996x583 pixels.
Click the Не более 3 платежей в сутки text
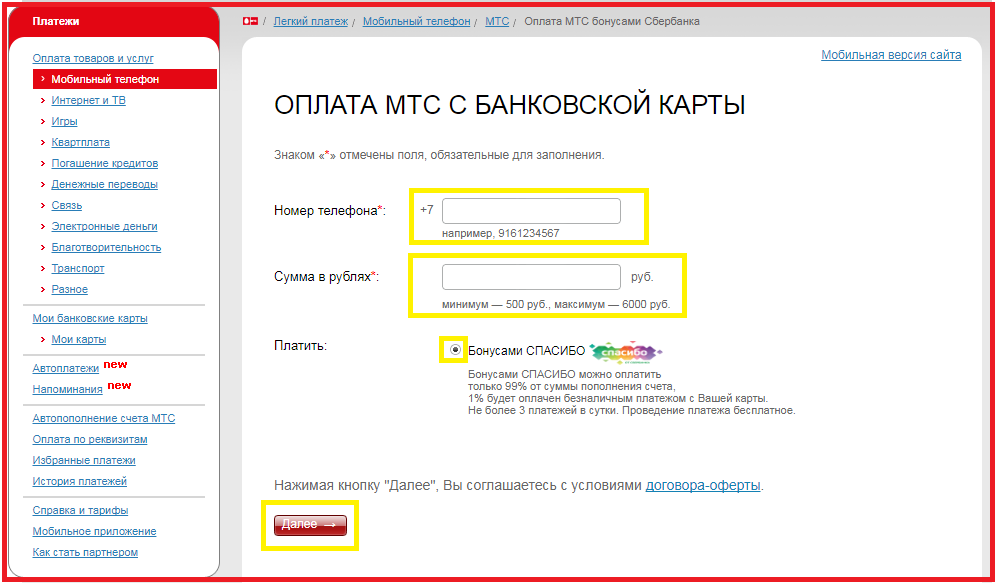(x=543, y=411)
